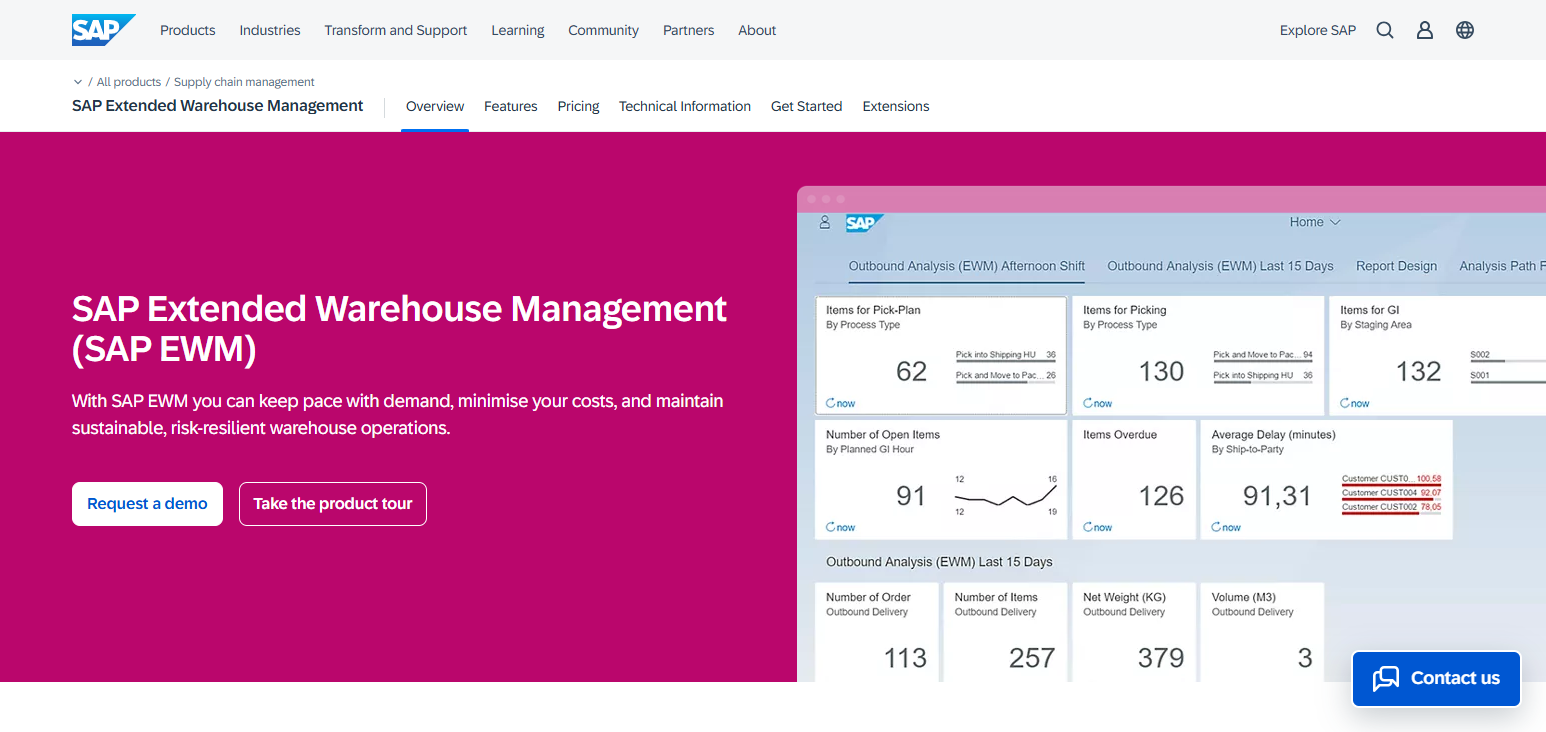The width and height of the screenshot is (1546, 732).
Task: Open the Technical Information tab
Action: tap(685, 106)
